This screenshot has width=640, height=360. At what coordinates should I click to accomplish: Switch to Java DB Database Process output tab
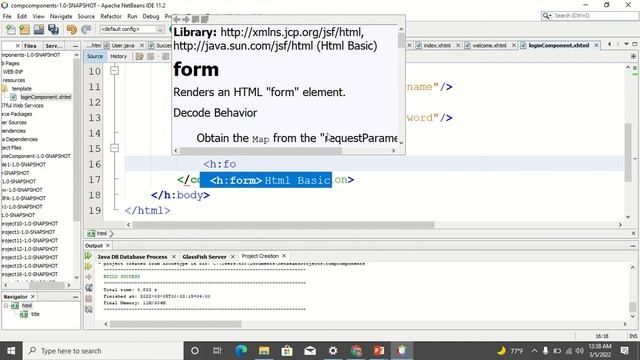click(x=132, y=257)
